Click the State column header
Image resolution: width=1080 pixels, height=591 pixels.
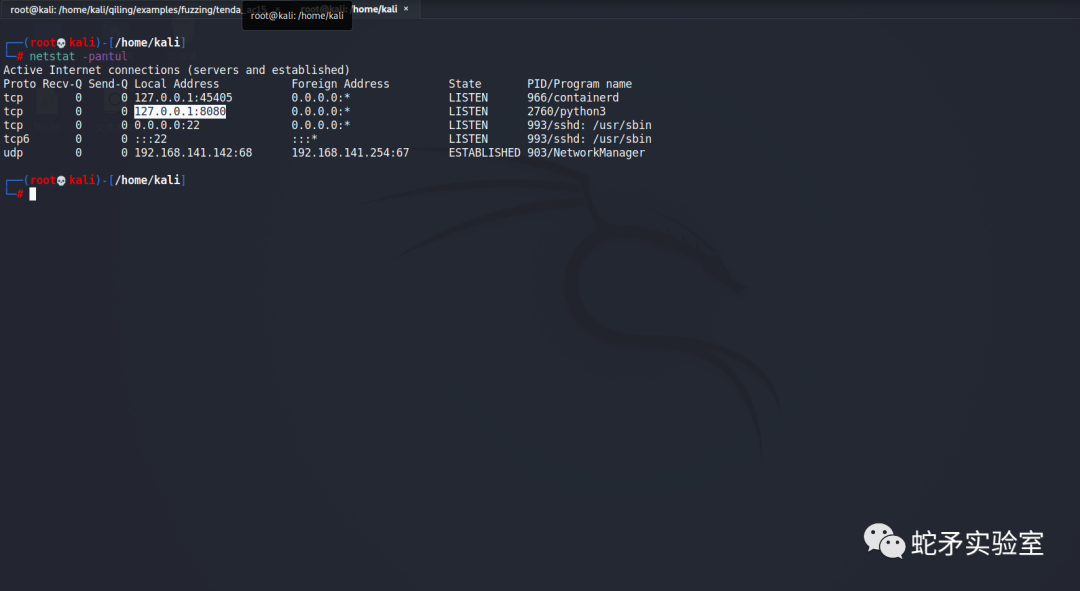tap(465, 84)
